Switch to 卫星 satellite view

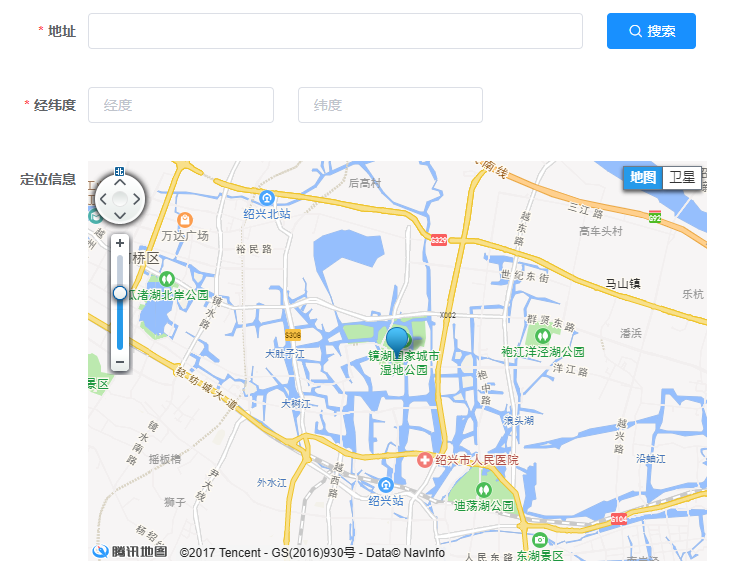(682, 178)
